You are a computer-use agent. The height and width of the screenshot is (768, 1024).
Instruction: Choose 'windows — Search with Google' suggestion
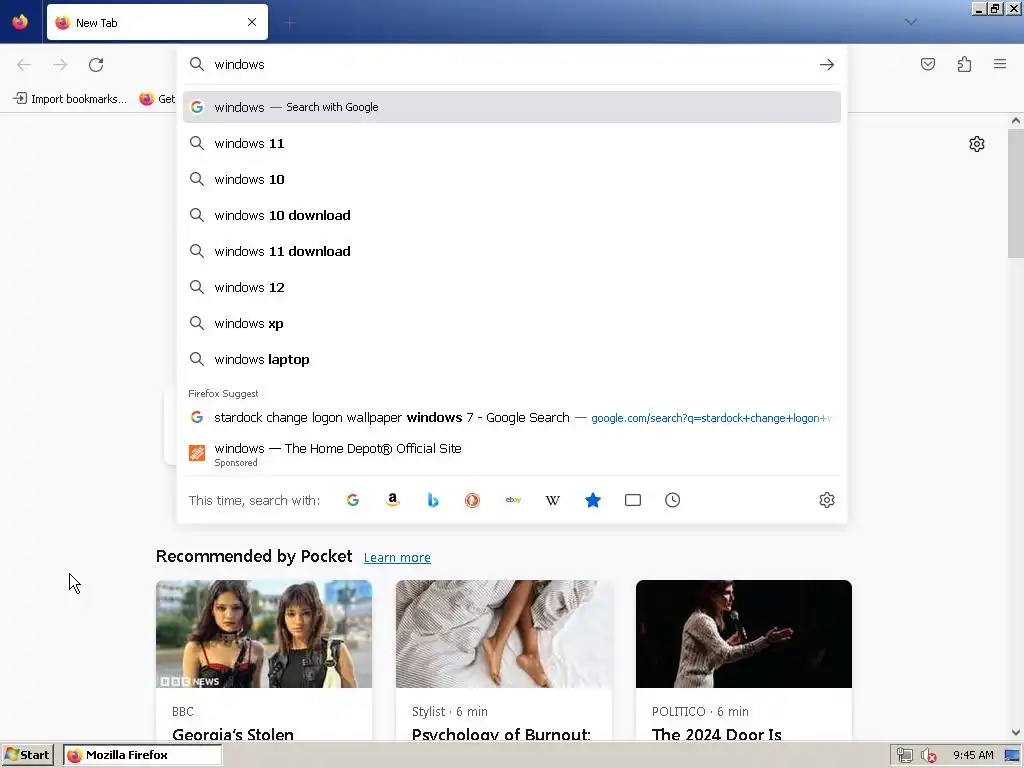[x=512, y=107]
